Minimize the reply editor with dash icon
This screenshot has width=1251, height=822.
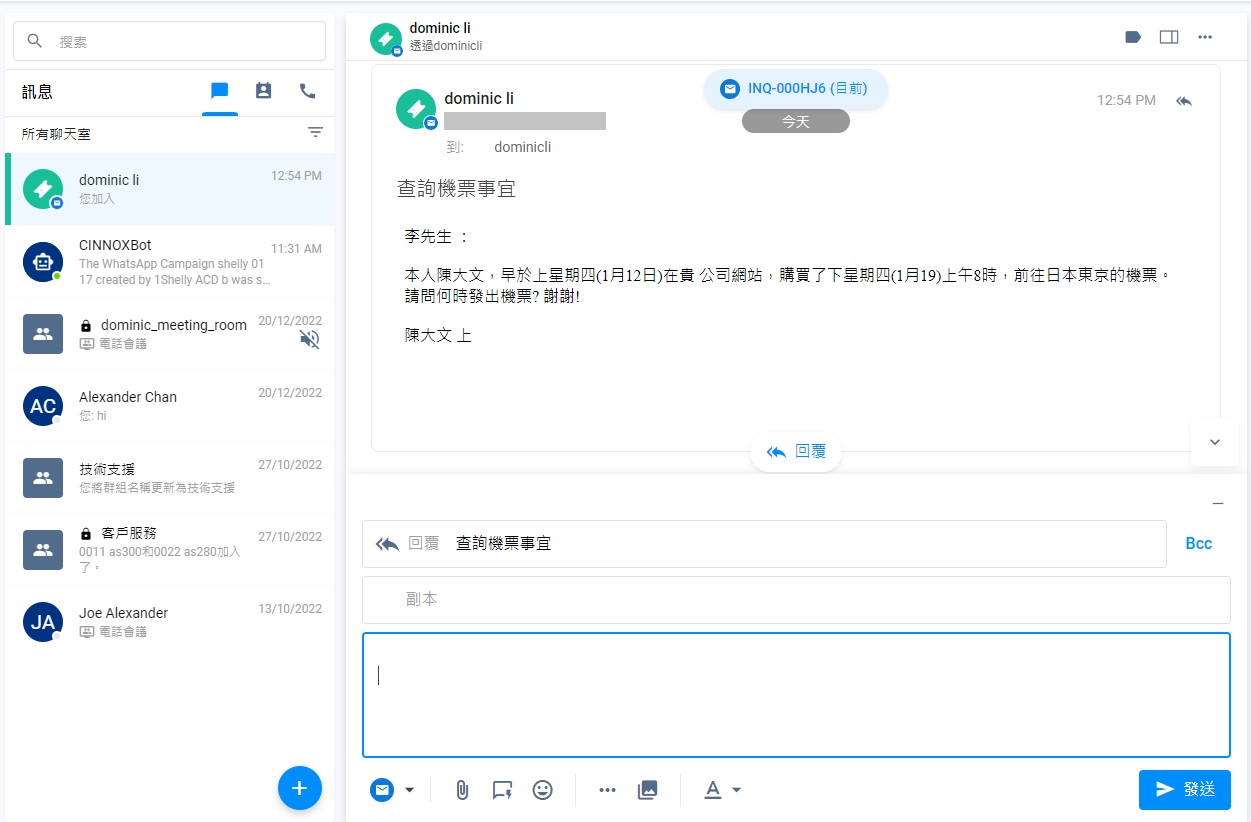pyautogui.click(x=1218, y=504)
